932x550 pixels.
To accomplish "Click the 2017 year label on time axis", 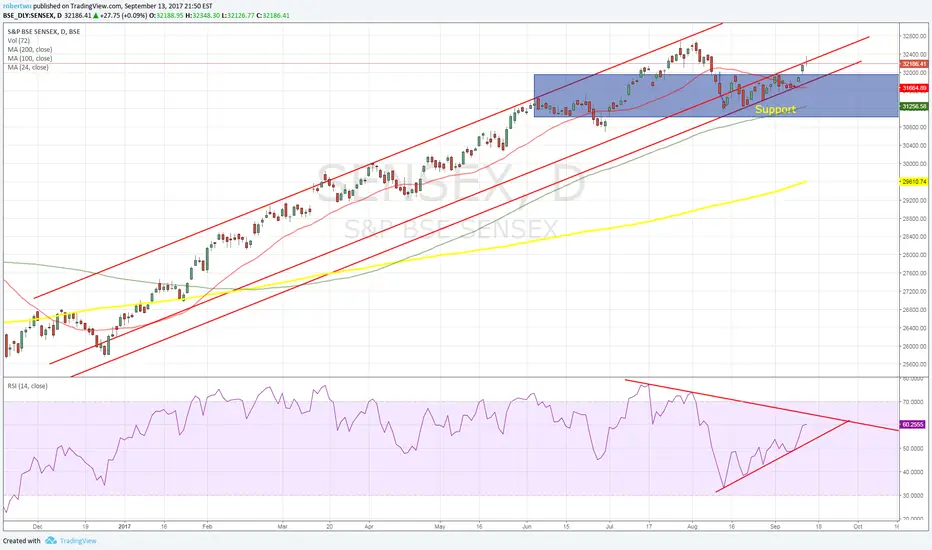I will (124, 526).
